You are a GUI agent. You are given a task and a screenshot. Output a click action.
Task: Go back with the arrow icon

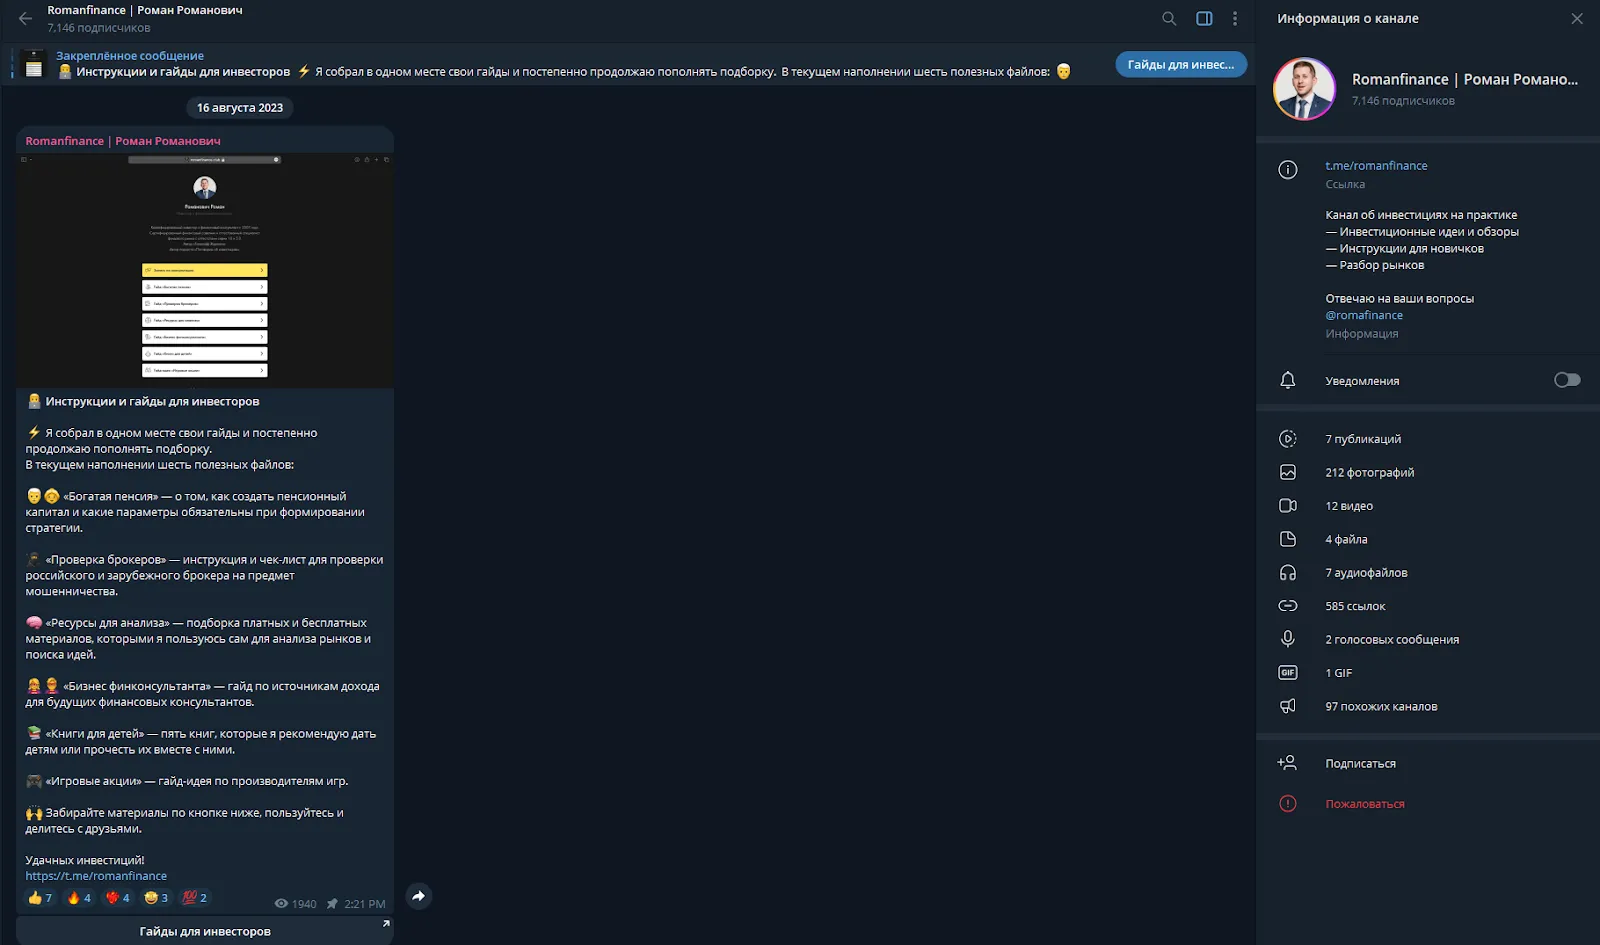(x=26, y=19)
